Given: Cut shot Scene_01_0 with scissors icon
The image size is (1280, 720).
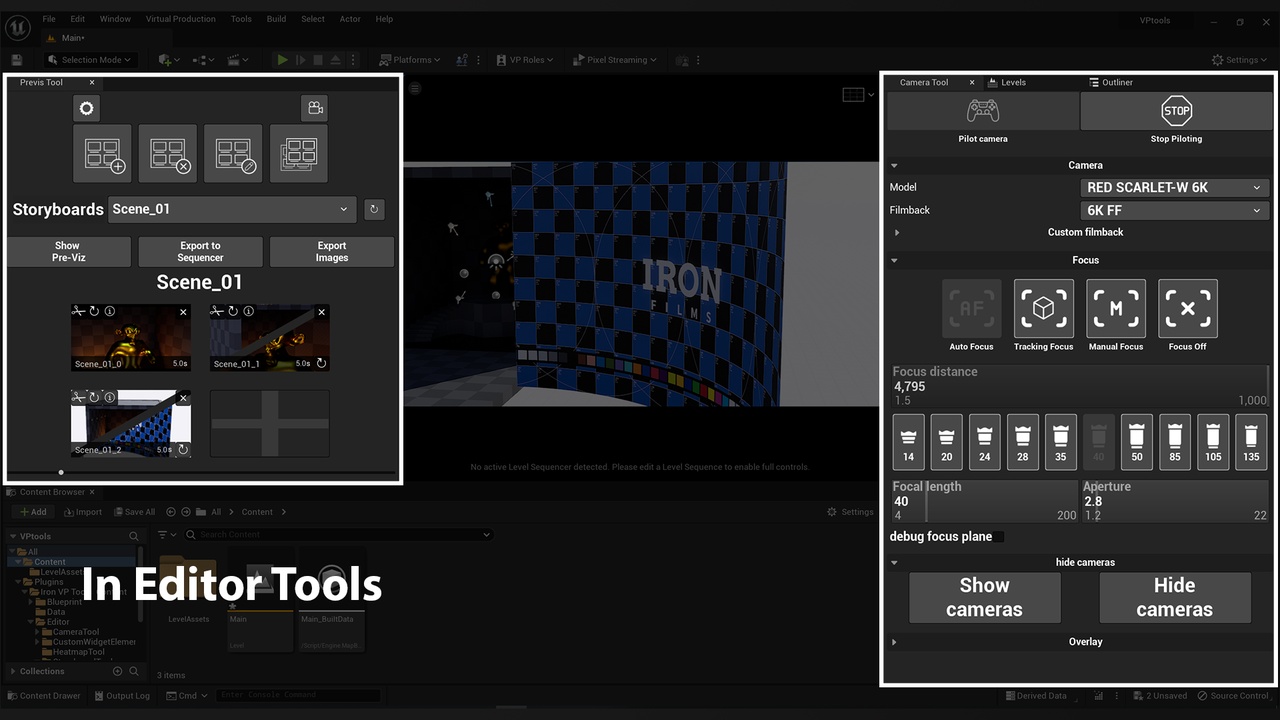Looking at the screenshot, I should point(79,312).
